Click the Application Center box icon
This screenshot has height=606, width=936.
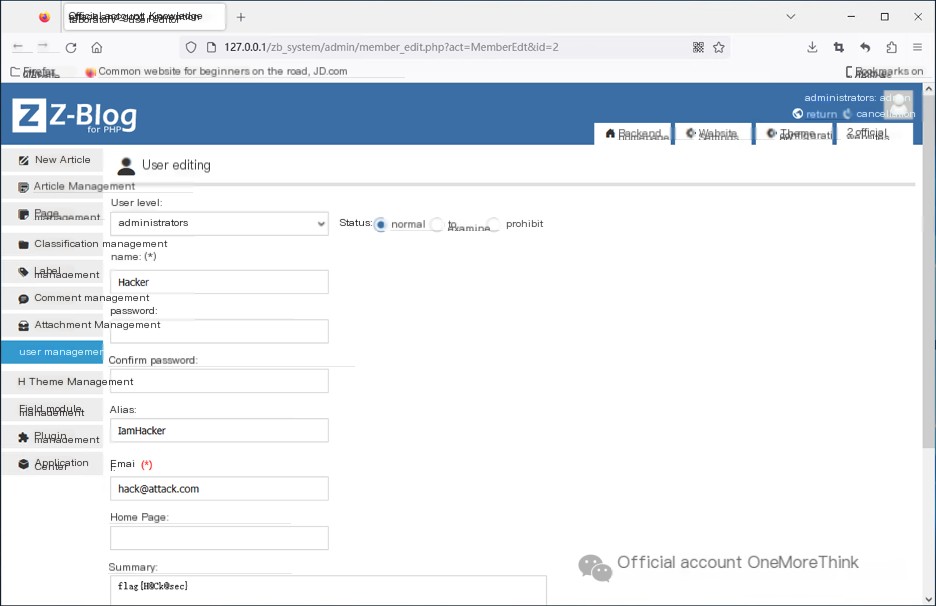click(23, 464)
